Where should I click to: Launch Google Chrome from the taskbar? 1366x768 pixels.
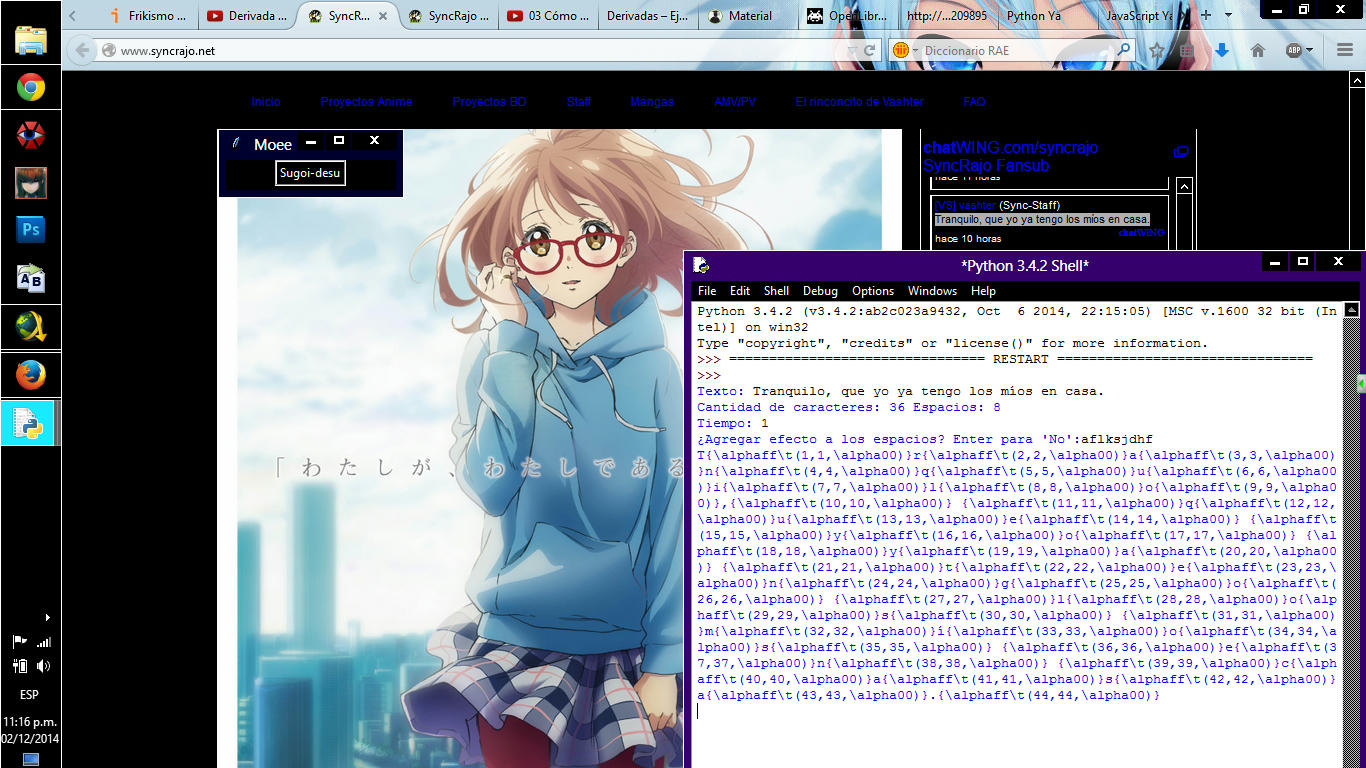31,88
